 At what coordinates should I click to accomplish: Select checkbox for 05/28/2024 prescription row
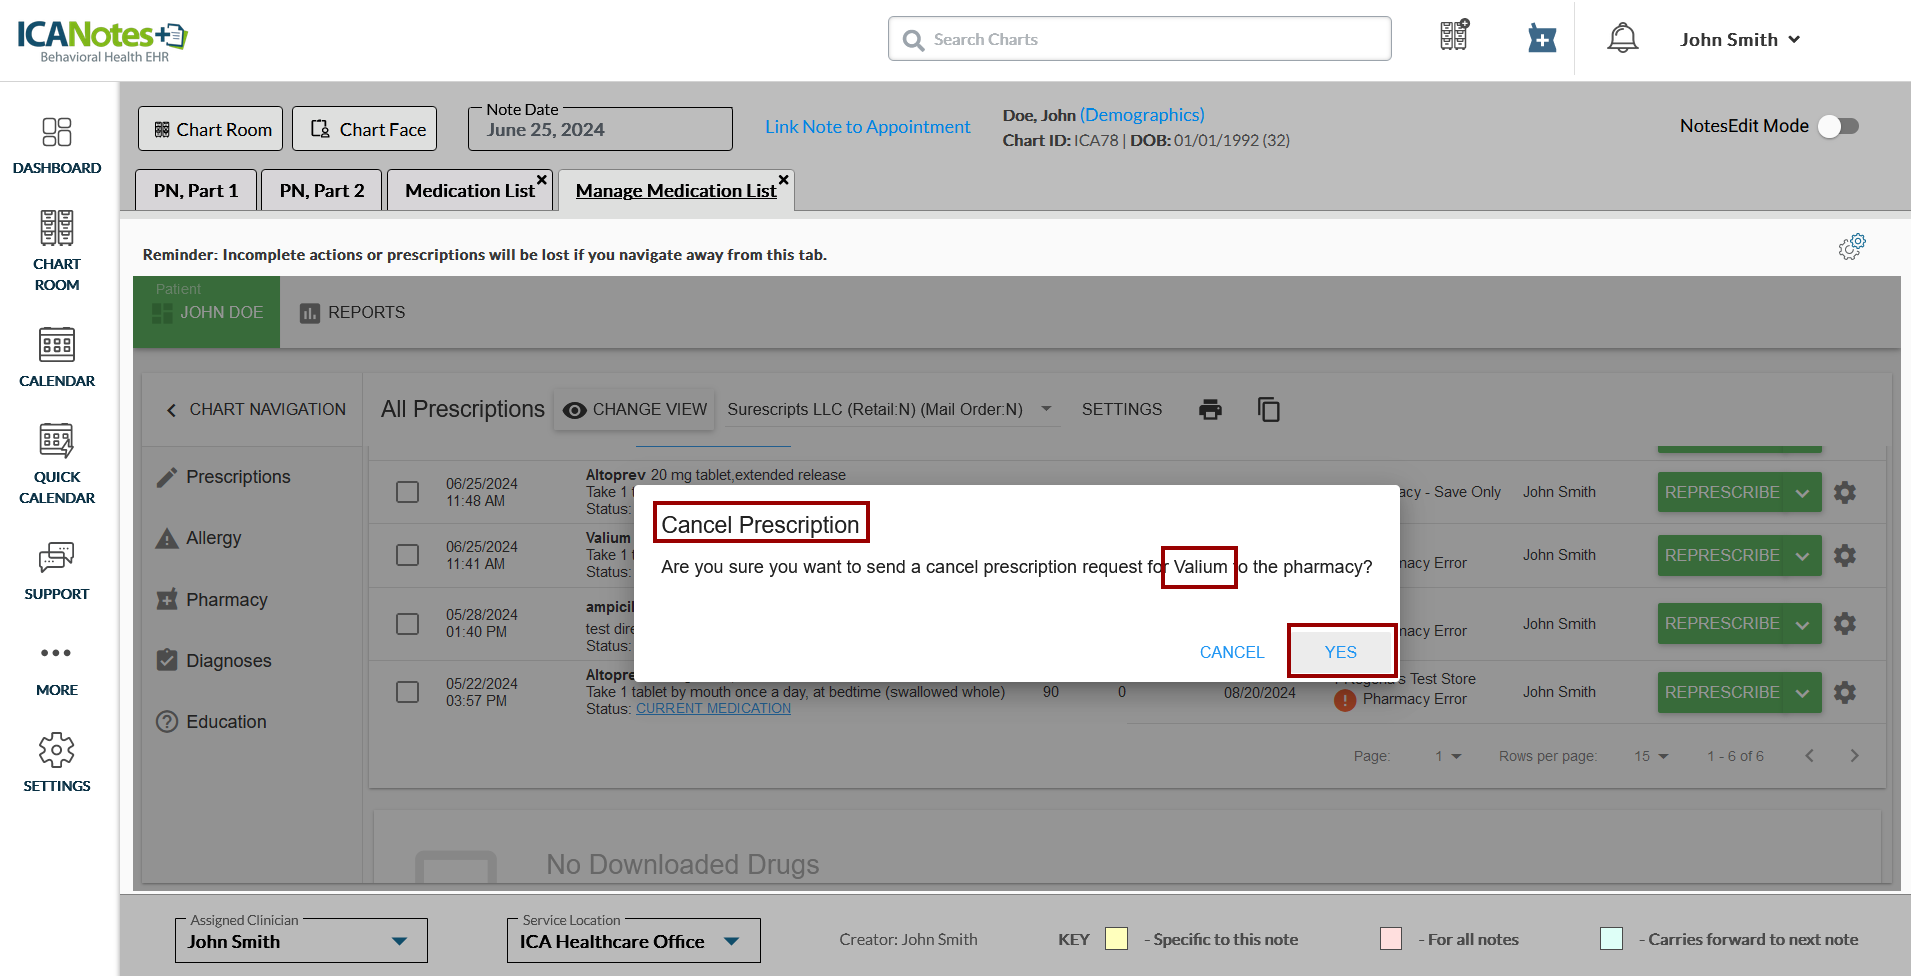point(407,624)
